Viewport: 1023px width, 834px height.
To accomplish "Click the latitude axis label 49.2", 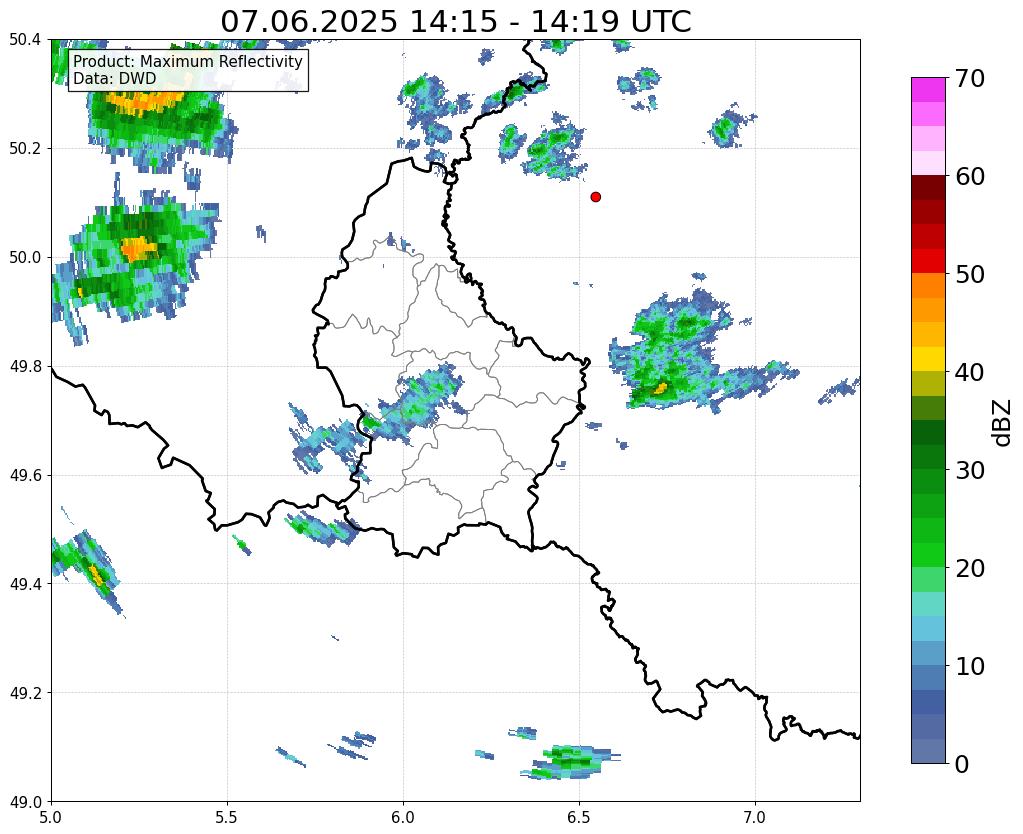I will (x=25, y=692).
